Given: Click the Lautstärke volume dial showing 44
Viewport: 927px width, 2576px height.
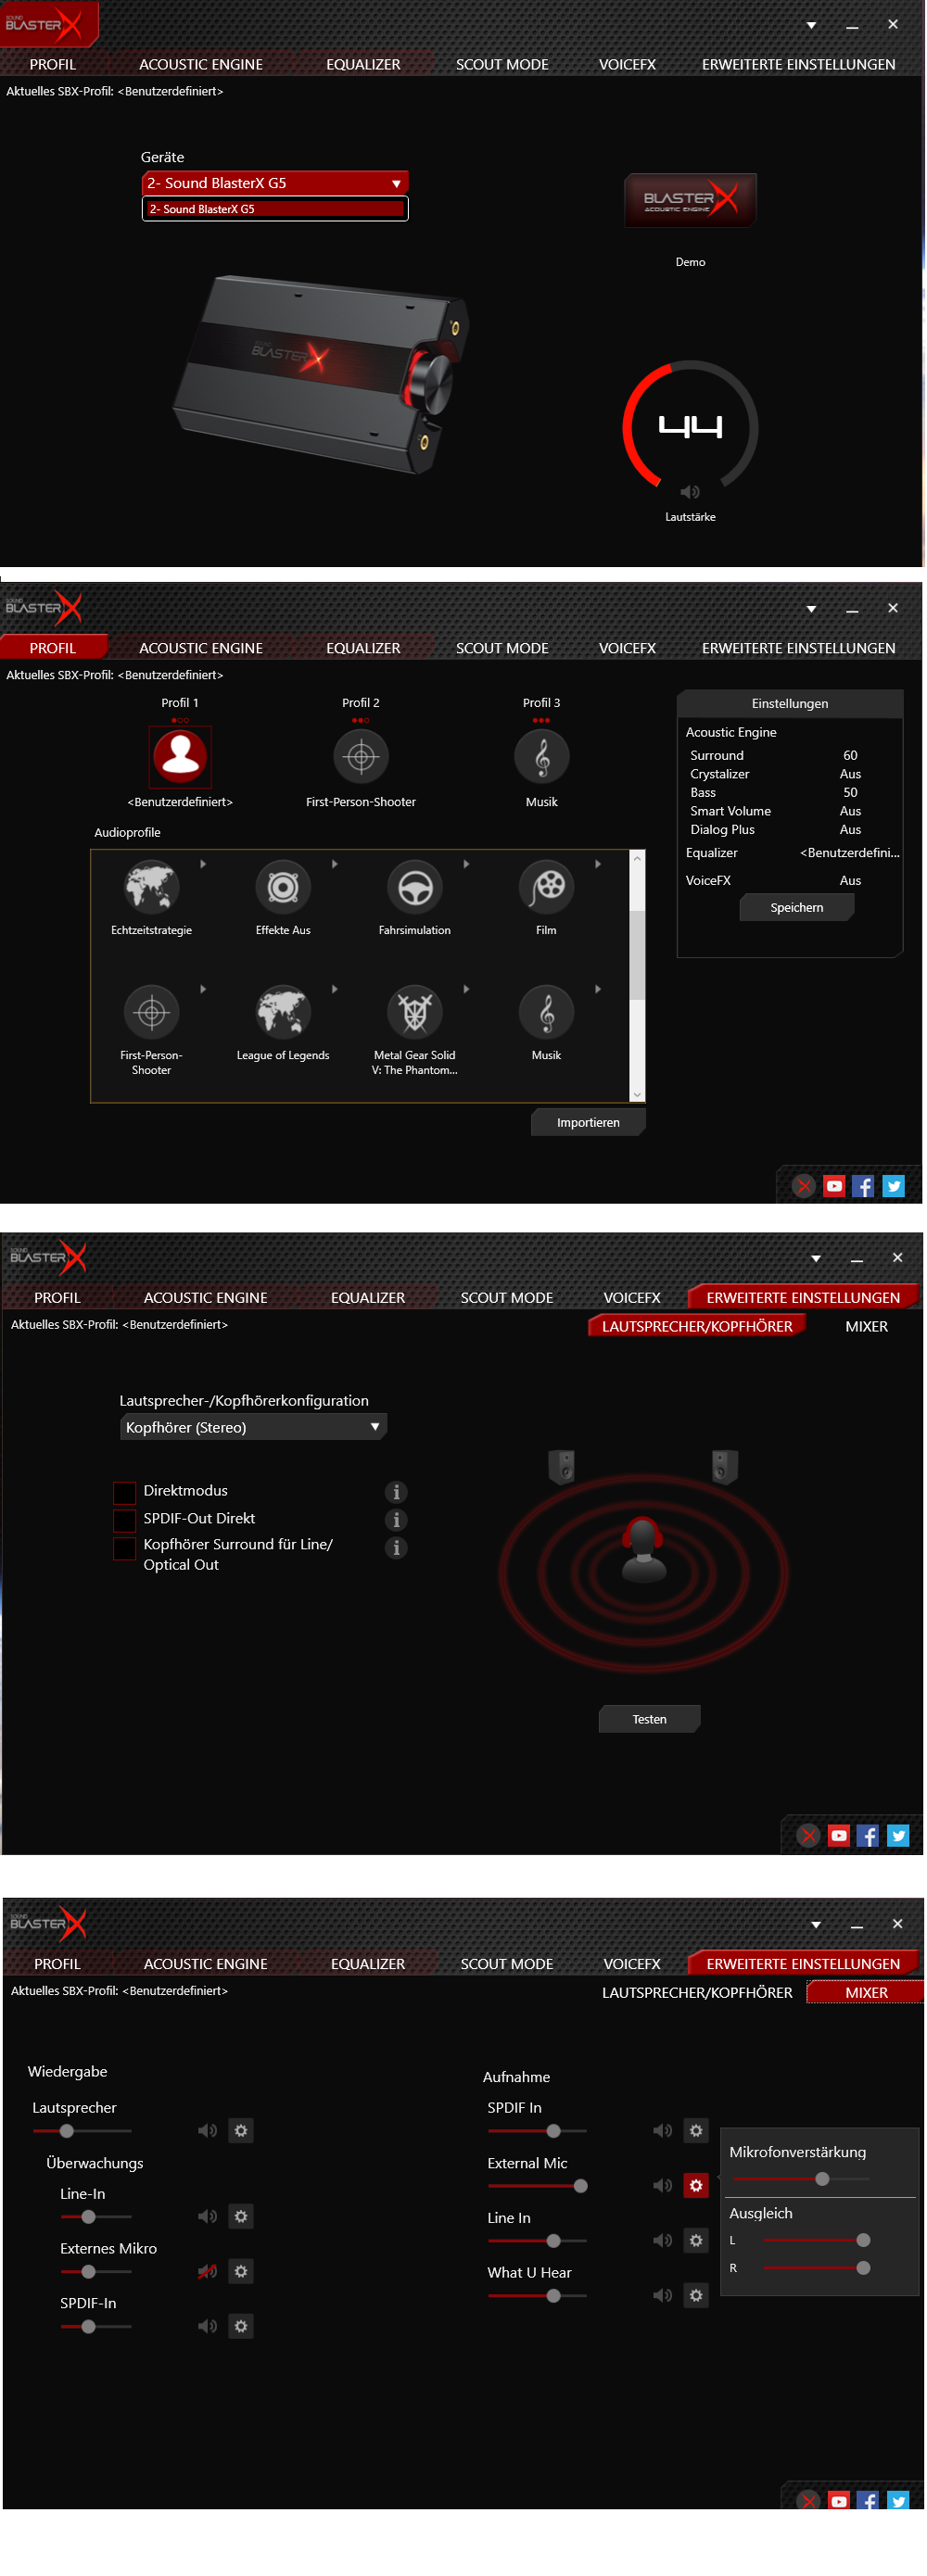Looking at the screenshot, I should pyautogui.click(x=690, y=427).
